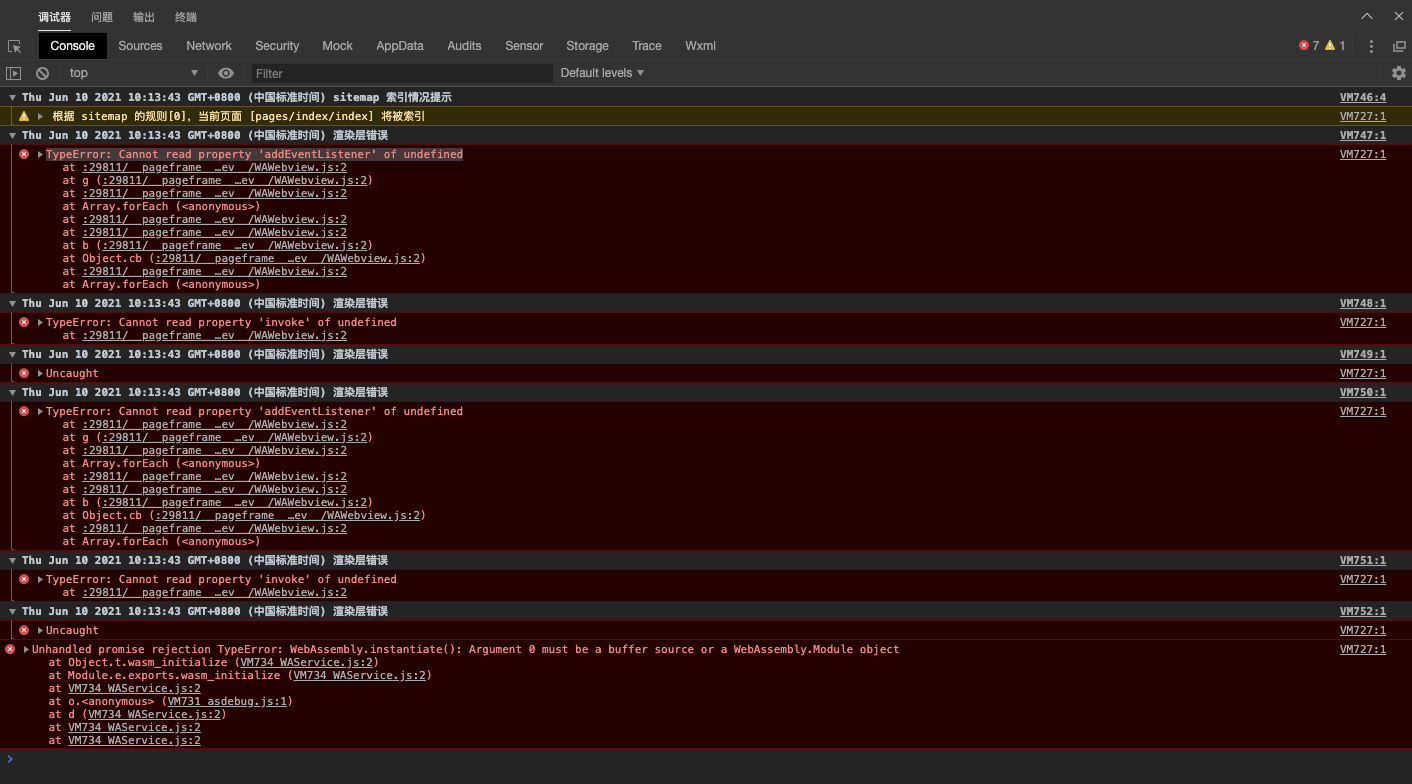This screenshot has width=1412, height=784.
Task: Collapse the 渲染层错误 group linked to VM747:1
Action: click(x=13, y=136)
